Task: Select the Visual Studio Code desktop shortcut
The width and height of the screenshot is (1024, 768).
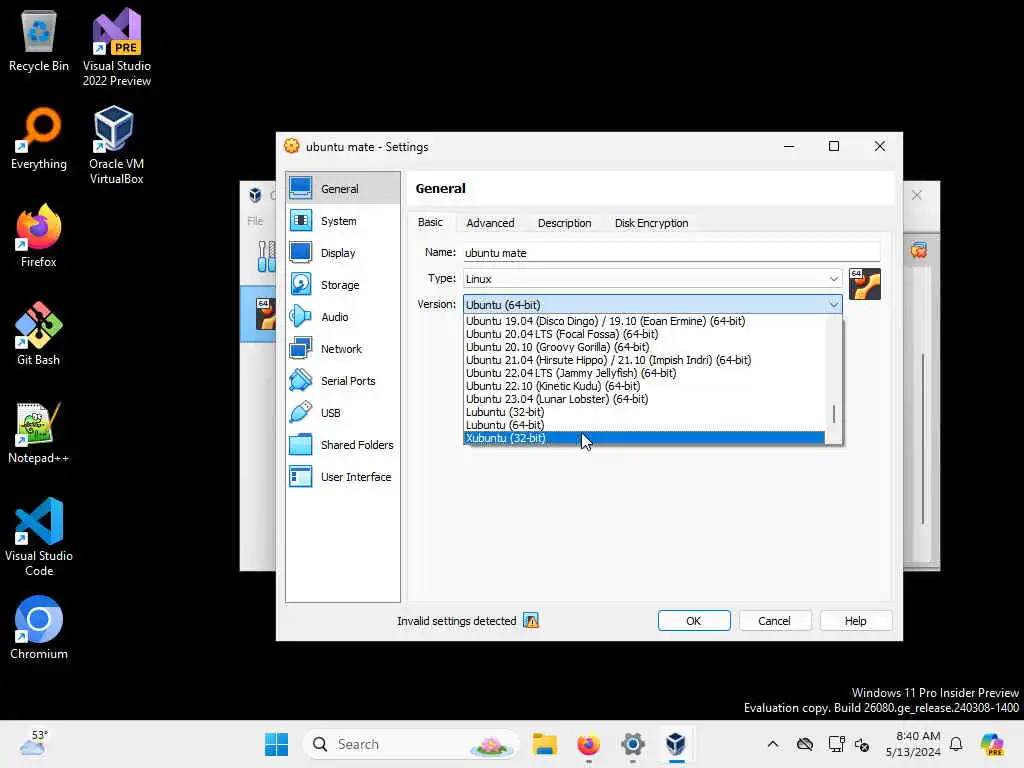Action: coord(39,537)
